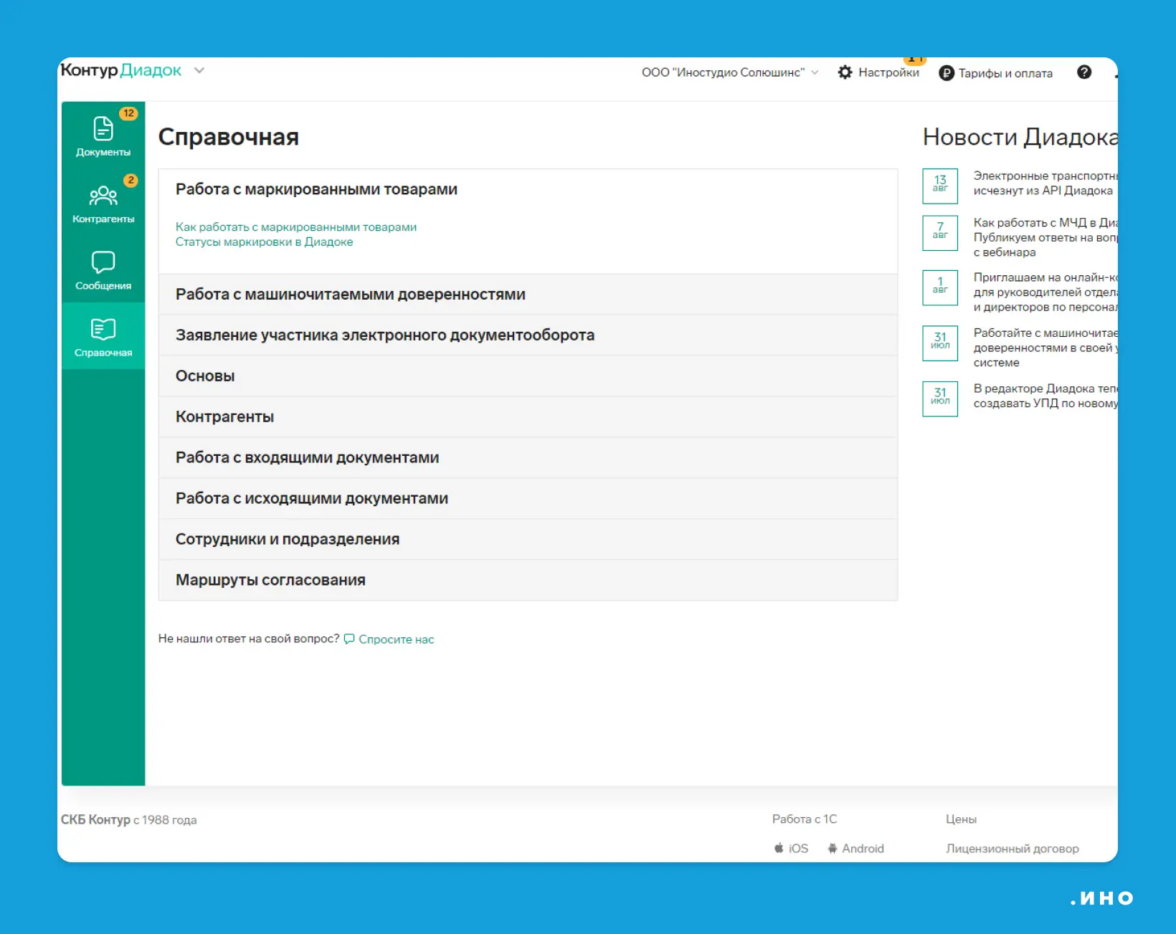
Task: Open the Документы section icon
Action: click(103, 128)
